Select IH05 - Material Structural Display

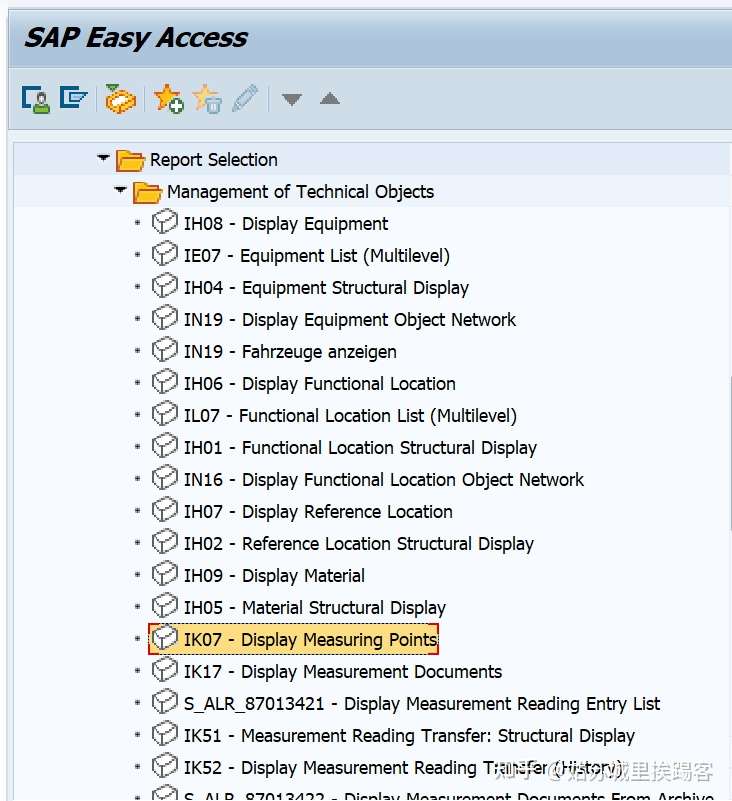click(315, 608)
